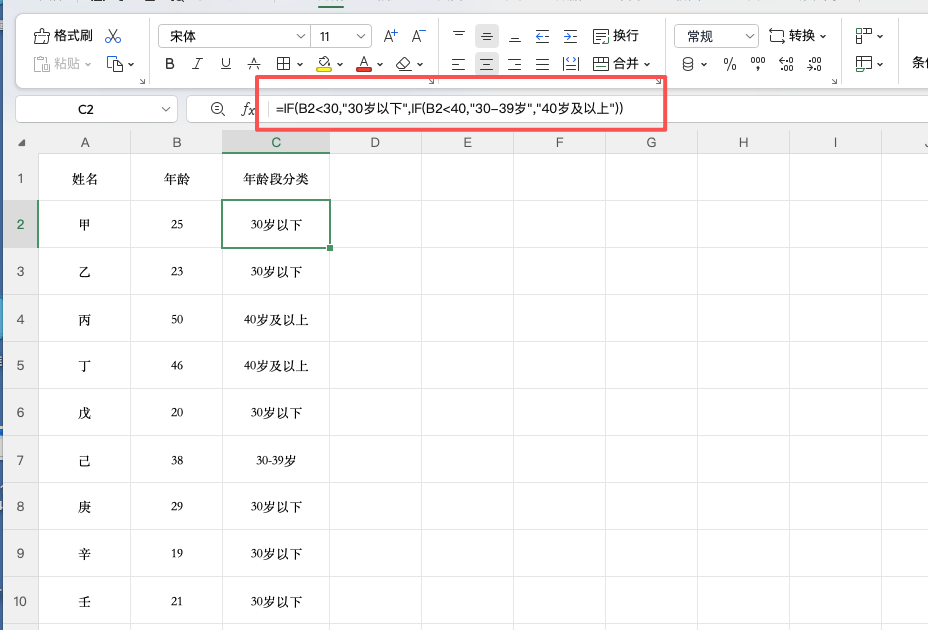Decrease font size with A- icon
Viewport: 928px width, 630px height.
click(418, 36)
